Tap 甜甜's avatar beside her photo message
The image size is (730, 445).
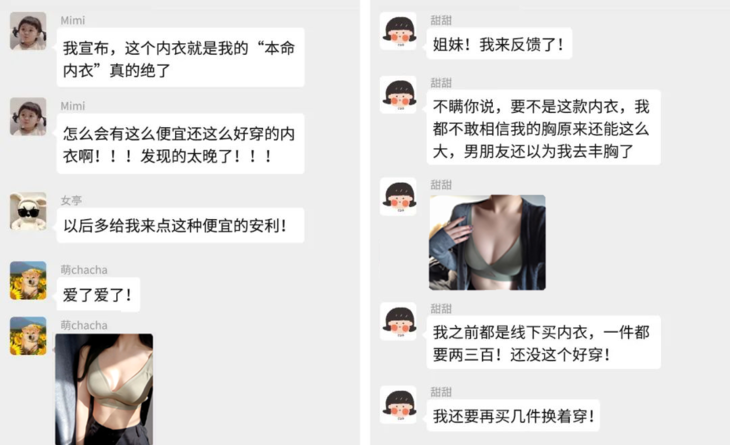(399, 196)
